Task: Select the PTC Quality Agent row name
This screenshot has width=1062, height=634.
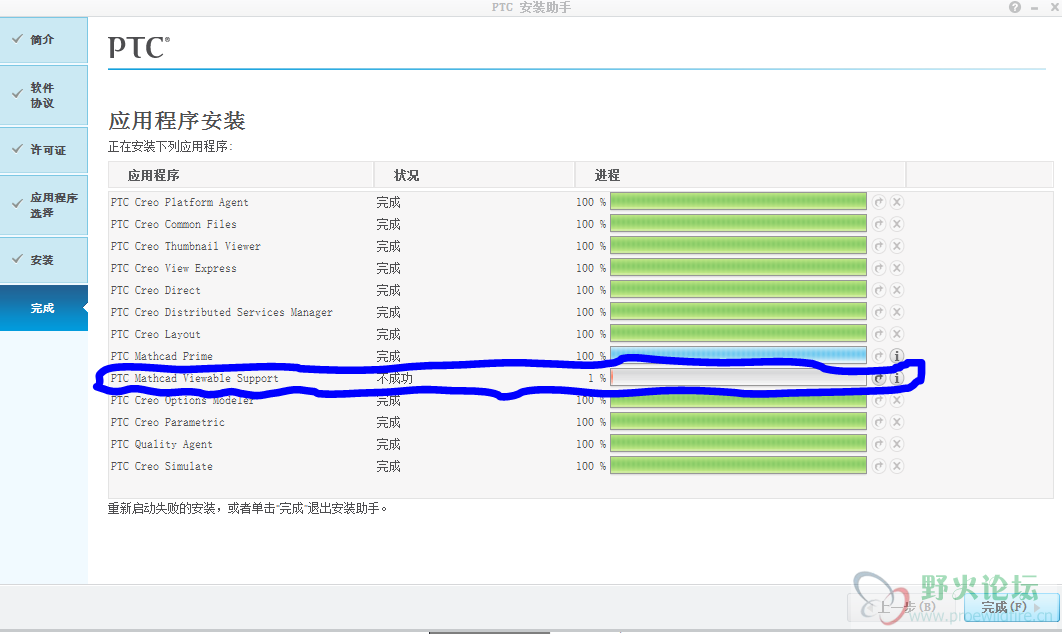Action: [x=162, y=444]
